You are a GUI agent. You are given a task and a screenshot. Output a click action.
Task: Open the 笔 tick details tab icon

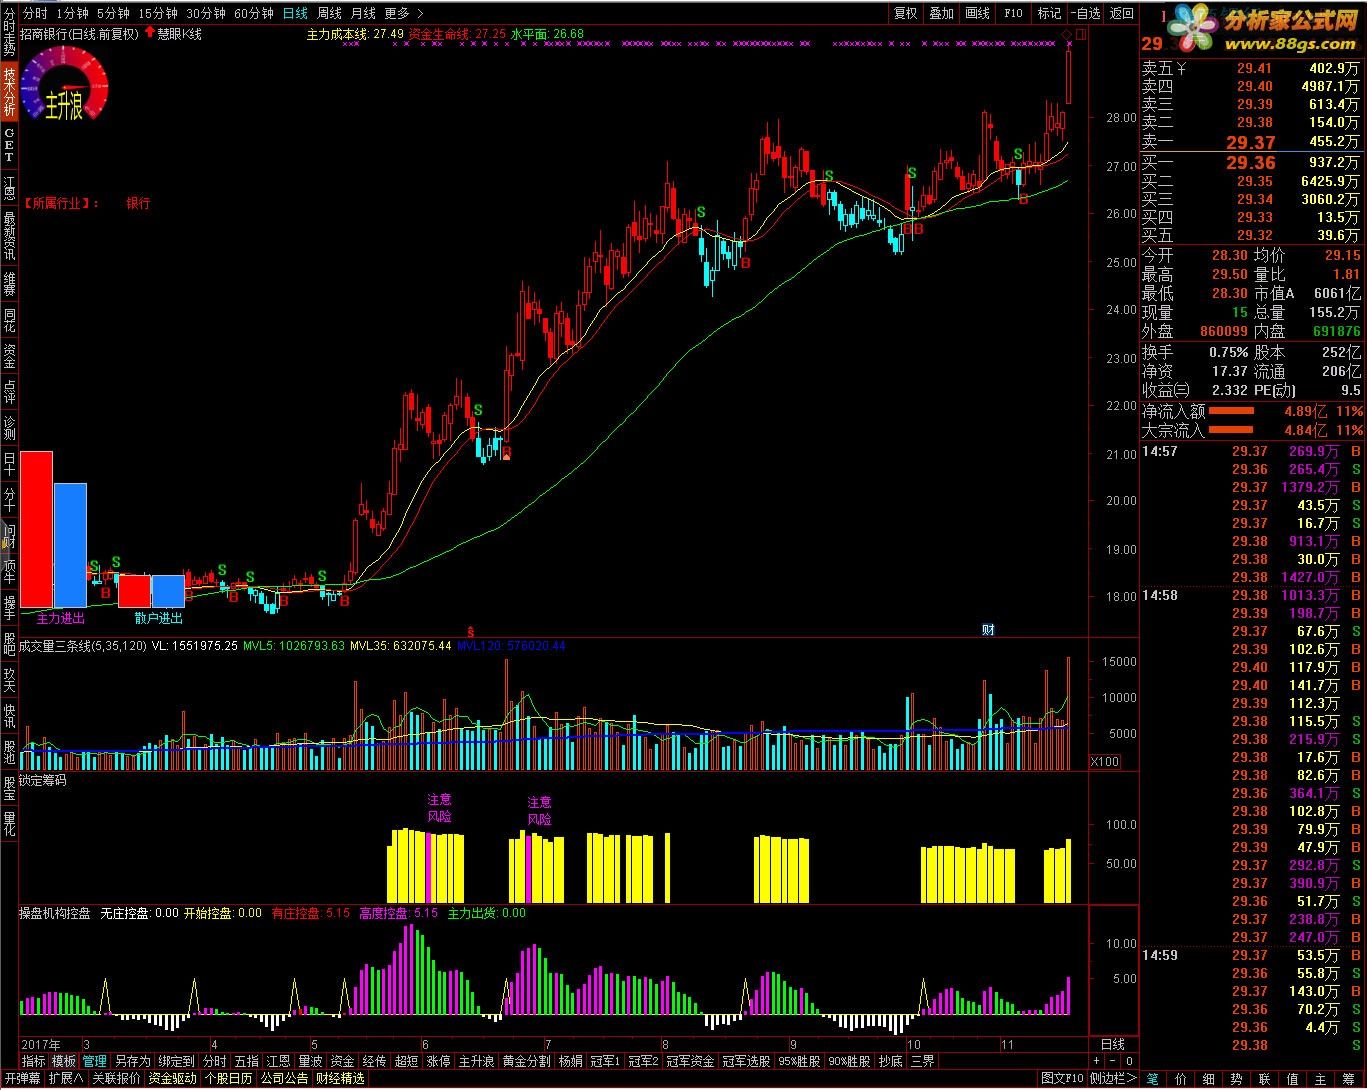(x=1153, y=1079)
